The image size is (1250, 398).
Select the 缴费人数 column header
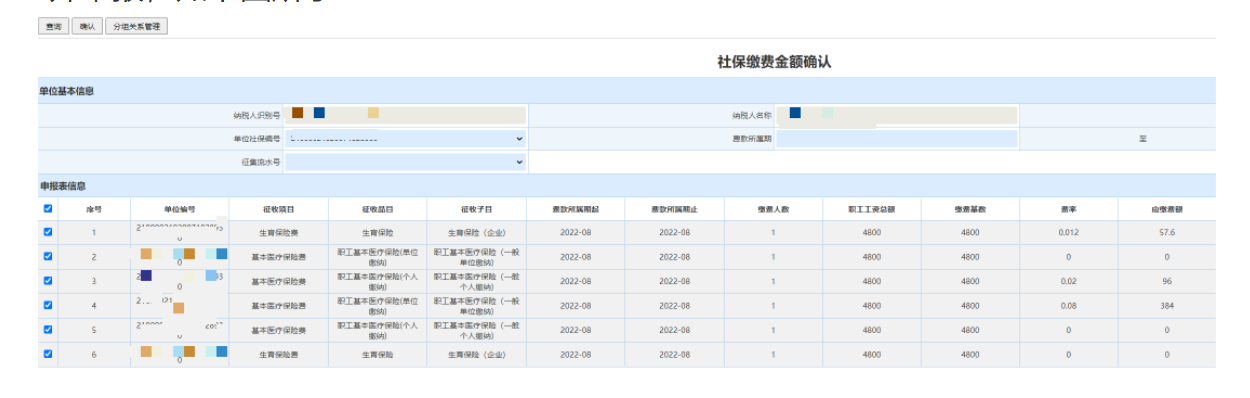pyautogui.click(x=773, y=209)
